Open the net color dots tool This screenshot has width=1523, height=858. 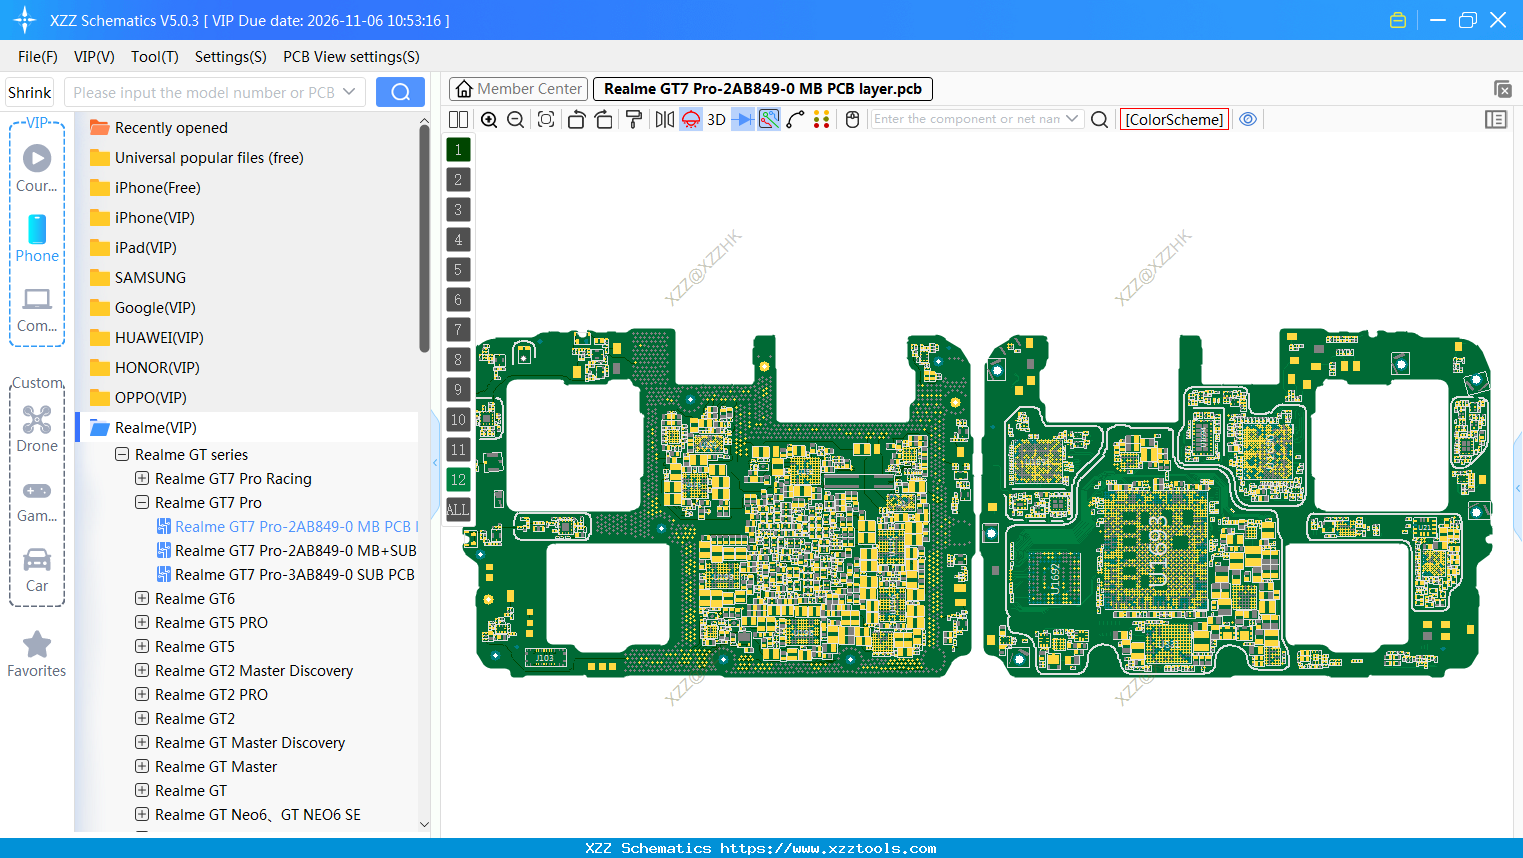[x=820, y=119]
